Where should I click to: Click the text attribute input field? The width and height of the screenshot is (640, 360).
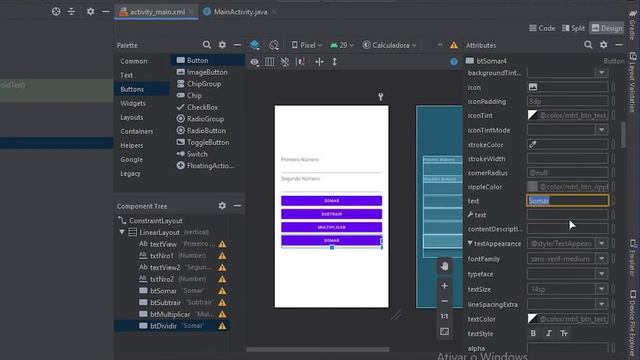click(567, 200)
